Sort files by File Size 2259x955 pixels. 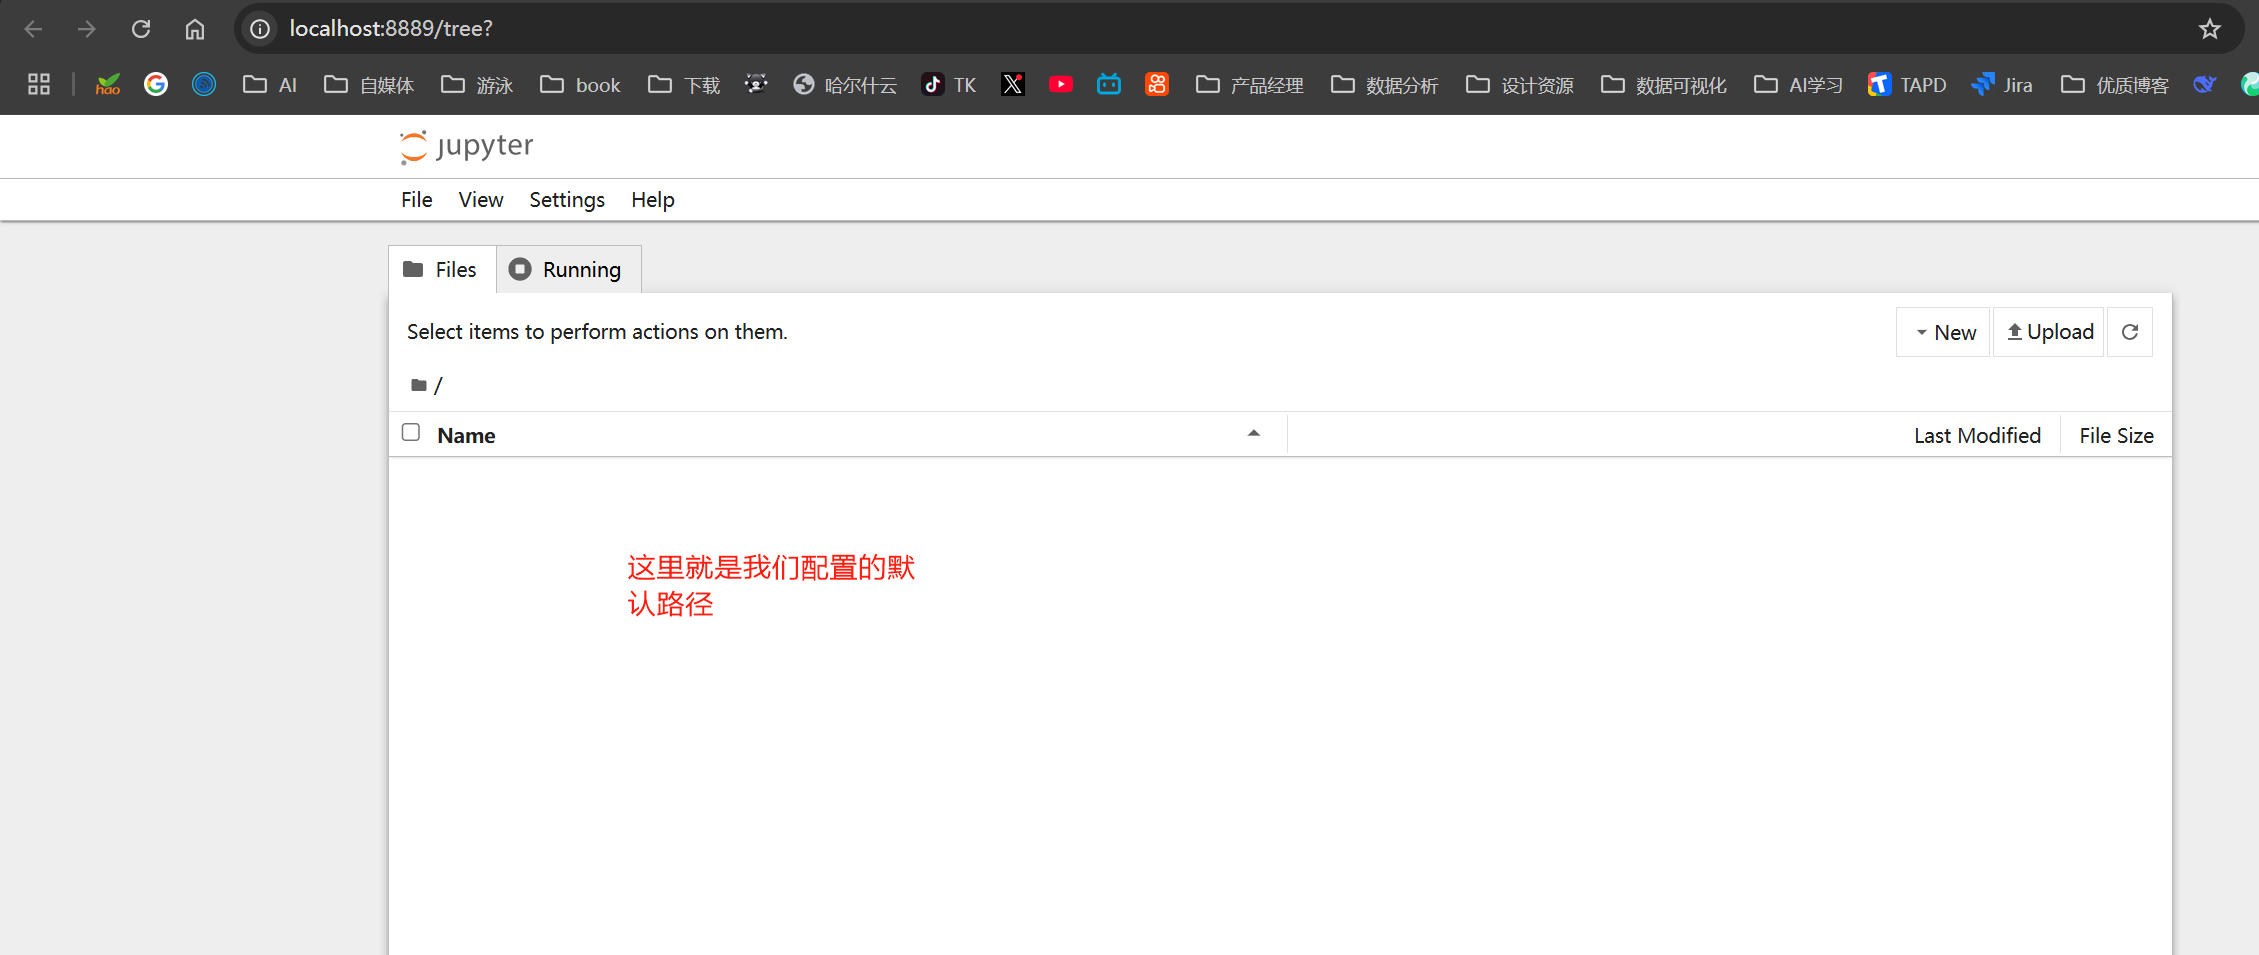[x=2116, y=436]
